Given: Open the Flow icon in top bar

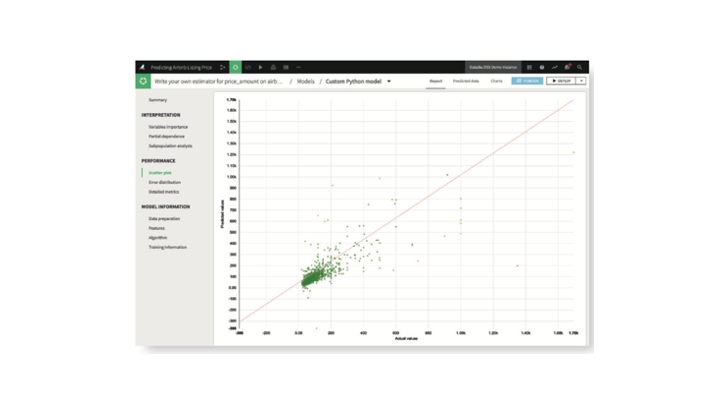Looking at the screenshot, I should click(222, 67).
